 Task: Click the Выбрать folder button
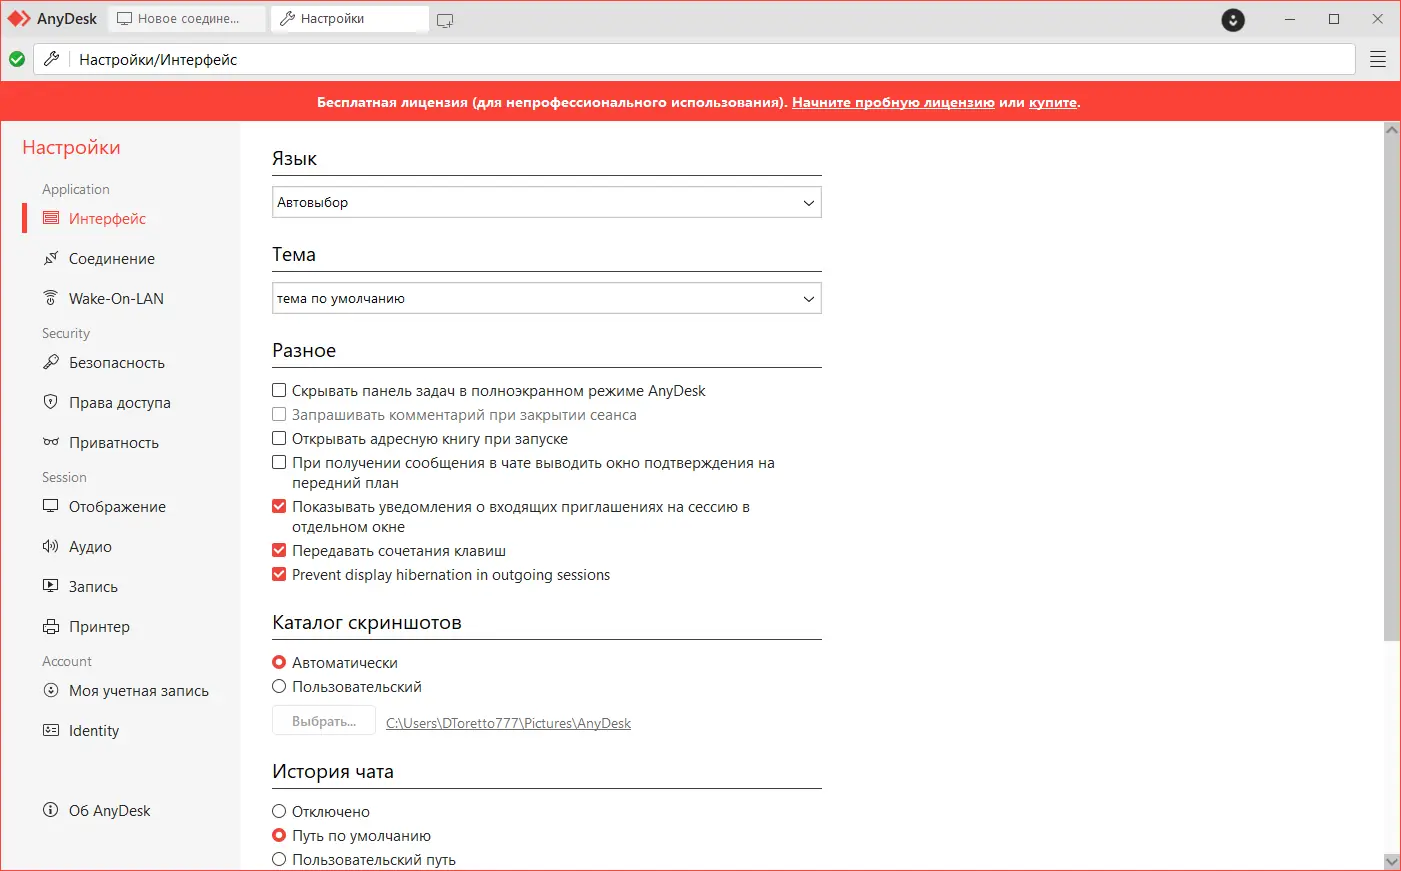coord(324,721)
